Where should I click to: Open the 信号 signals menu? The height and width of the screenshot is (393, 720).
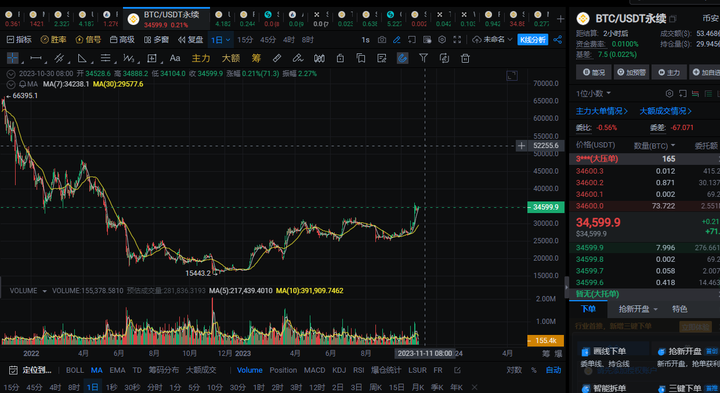point(88,40)
